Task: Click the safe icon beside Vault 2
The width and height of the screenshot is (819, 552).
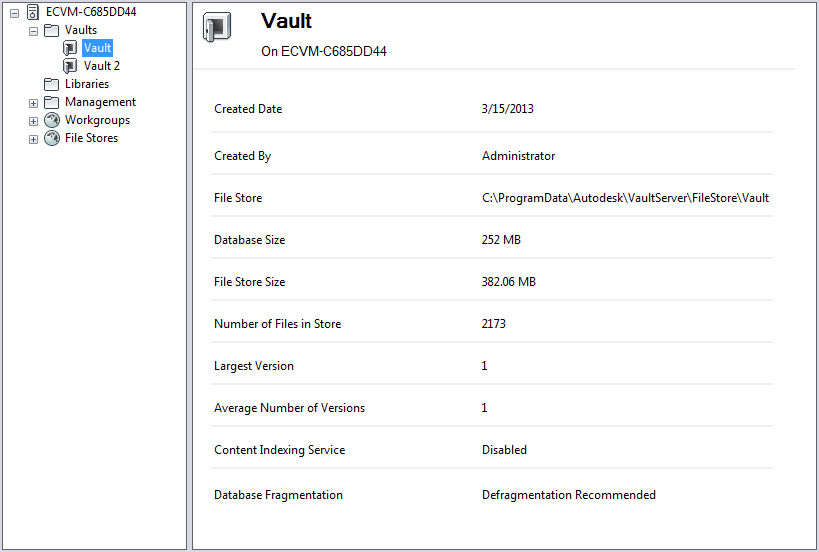Action: (x=70, y=66)
